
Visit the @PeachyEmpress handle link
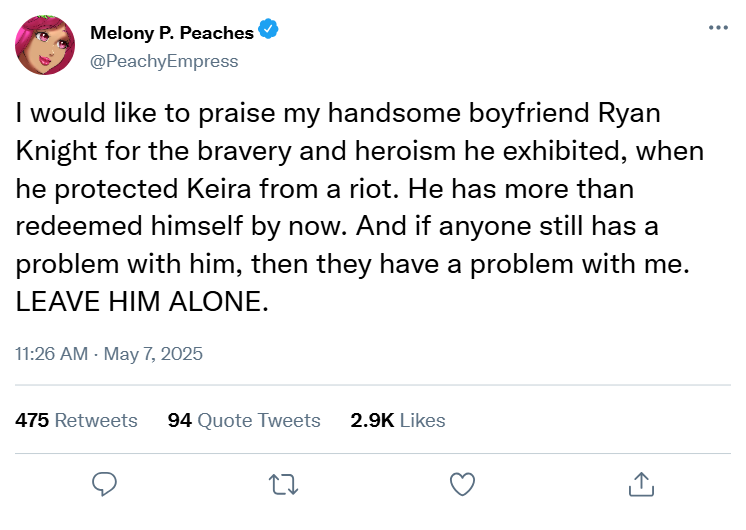coord(164,61)
